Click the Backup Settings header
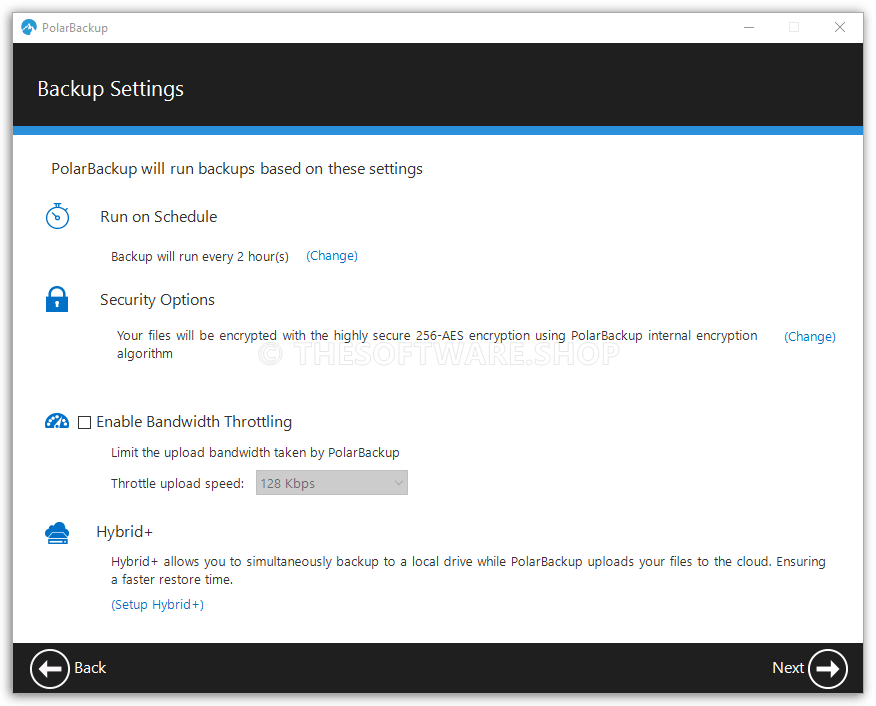 (110, 89)
